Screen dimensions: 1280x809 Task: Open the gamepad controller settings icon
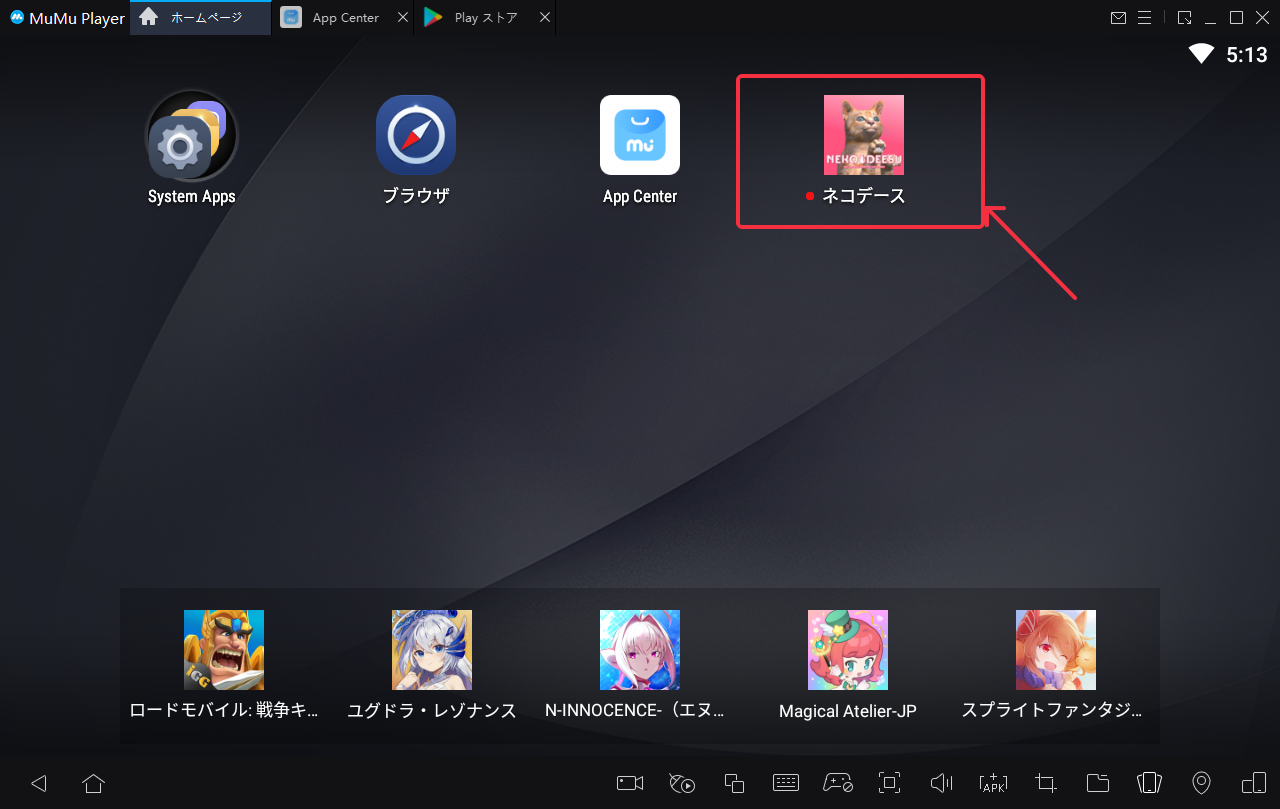click(x=838, y=783)
